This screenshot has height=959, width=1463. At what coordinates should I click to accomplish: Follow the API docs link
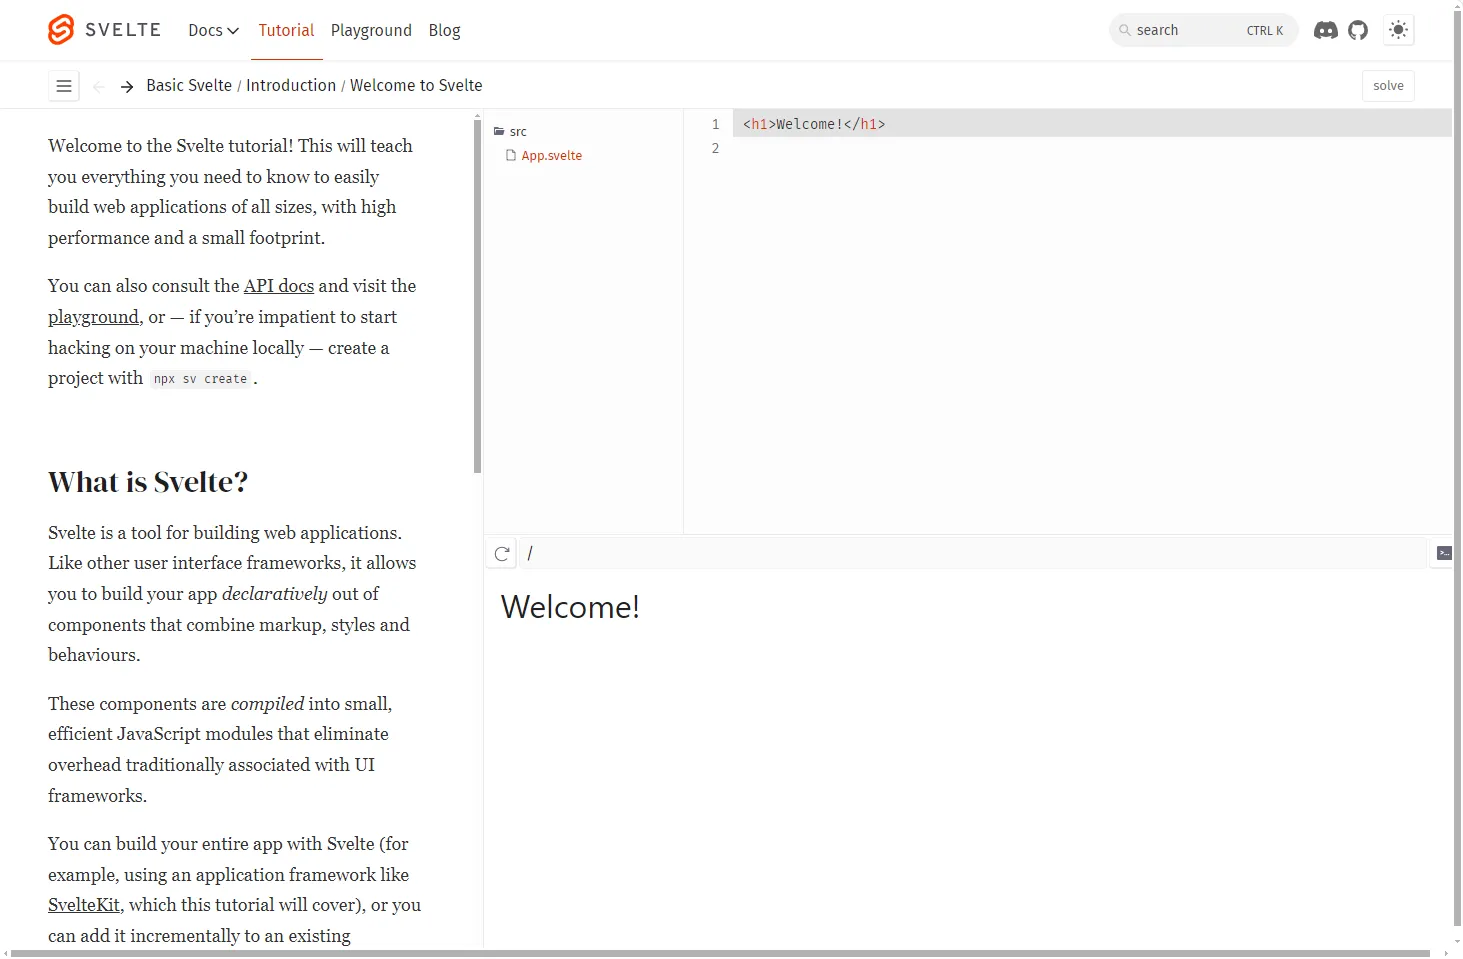(x=279, y=286)
